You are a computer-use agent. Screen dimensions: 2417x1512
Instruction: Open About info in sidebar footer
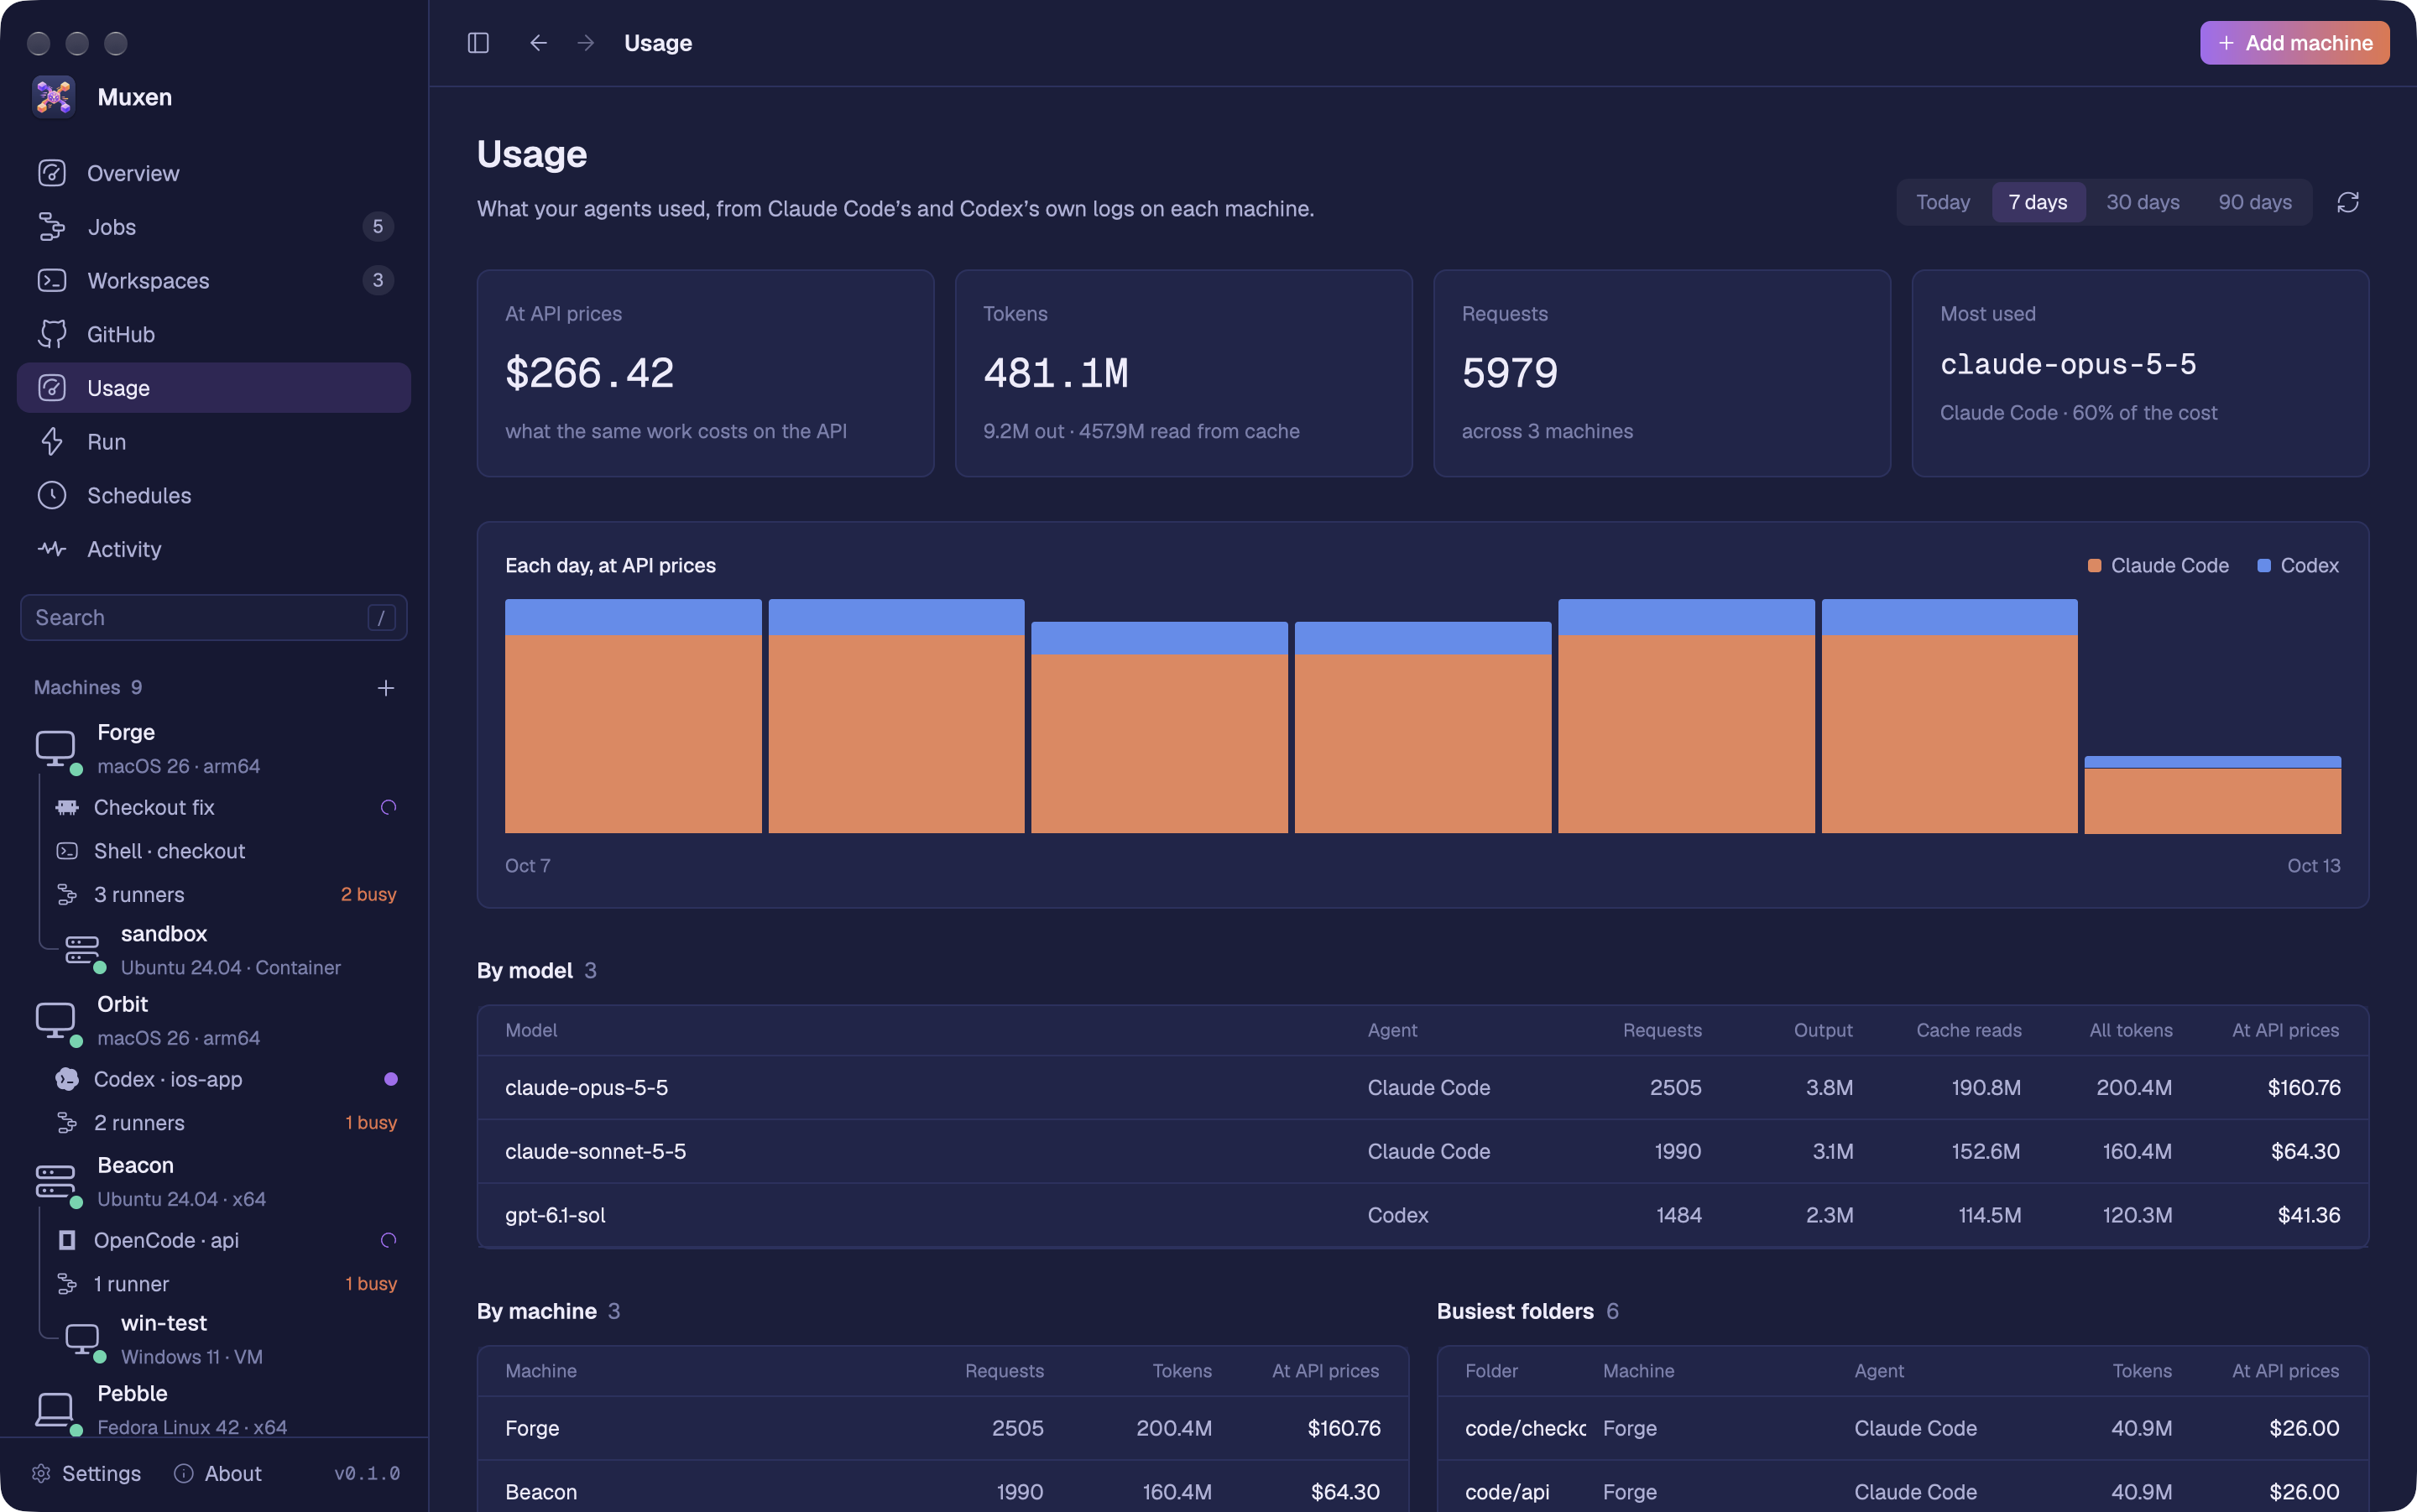tap(217, 1473)
